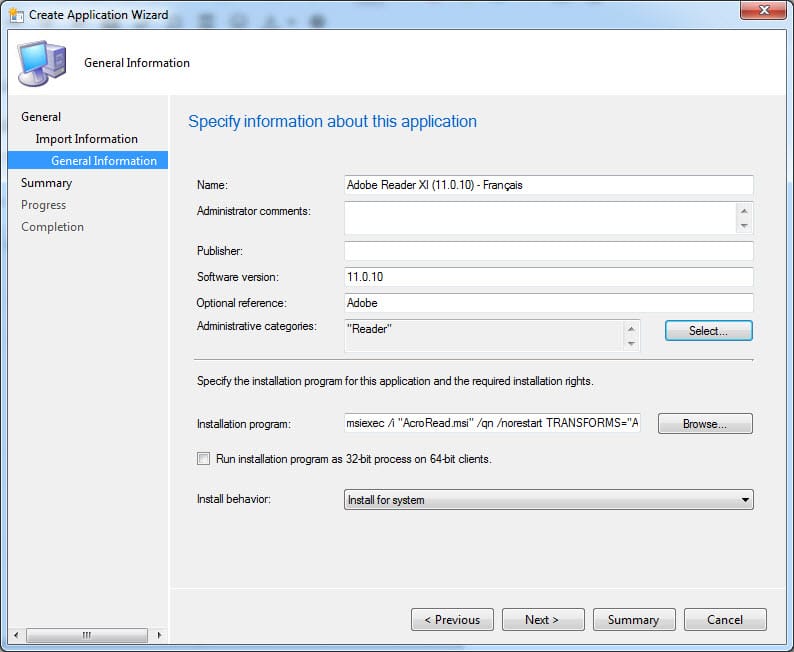The height and width of the screenshot is (652, 794).
Task: Click sidebar horizontal scrollbar left arrow
Action: [16, 635]
